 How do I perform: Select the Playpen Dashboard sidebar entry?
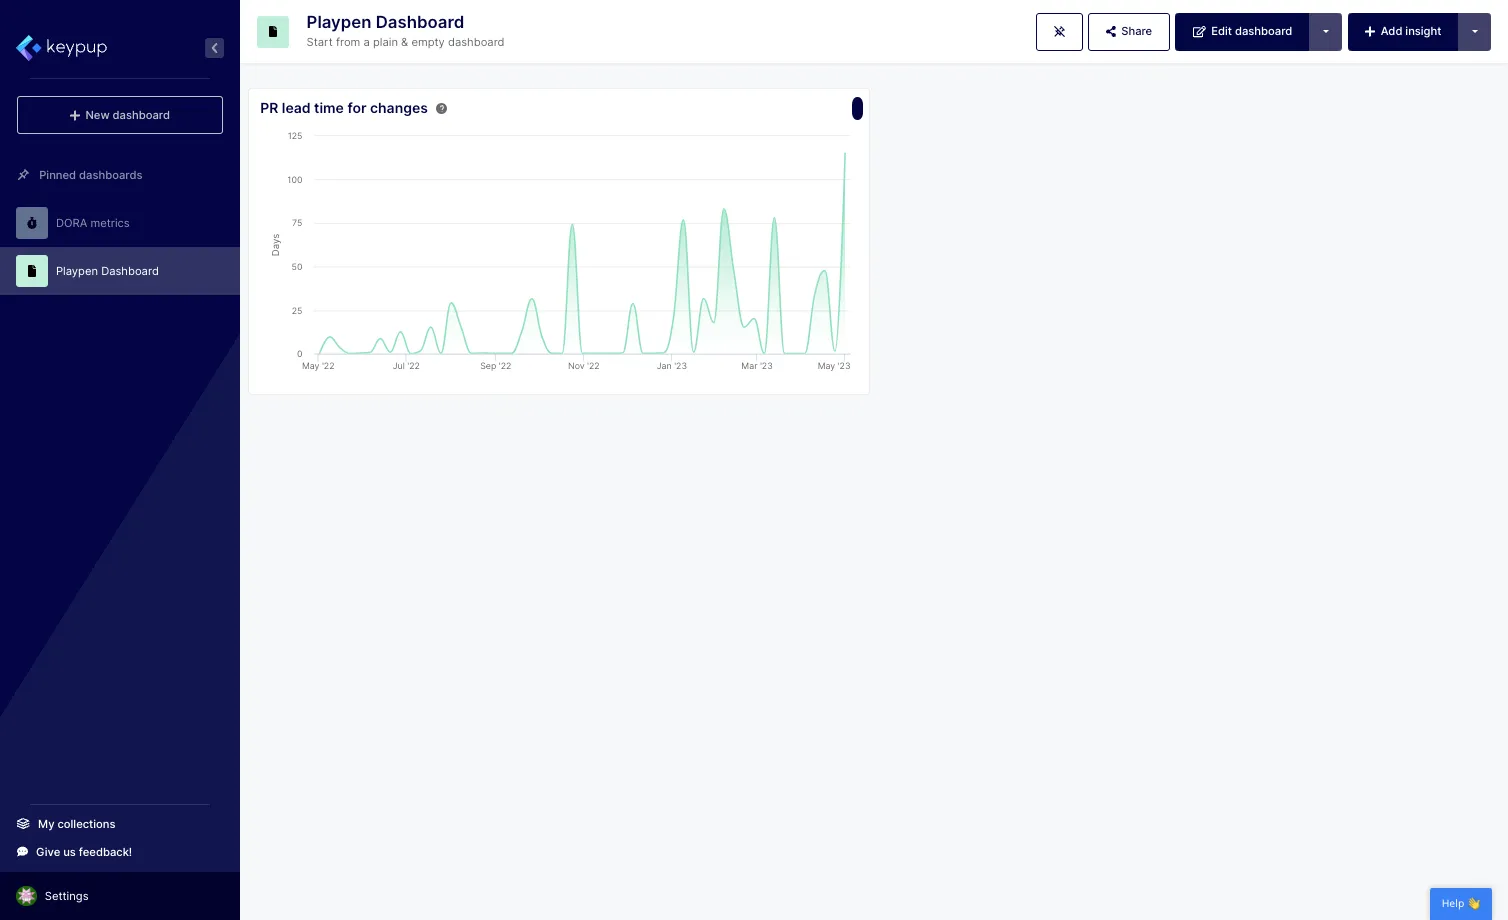(x=107, y=271)
